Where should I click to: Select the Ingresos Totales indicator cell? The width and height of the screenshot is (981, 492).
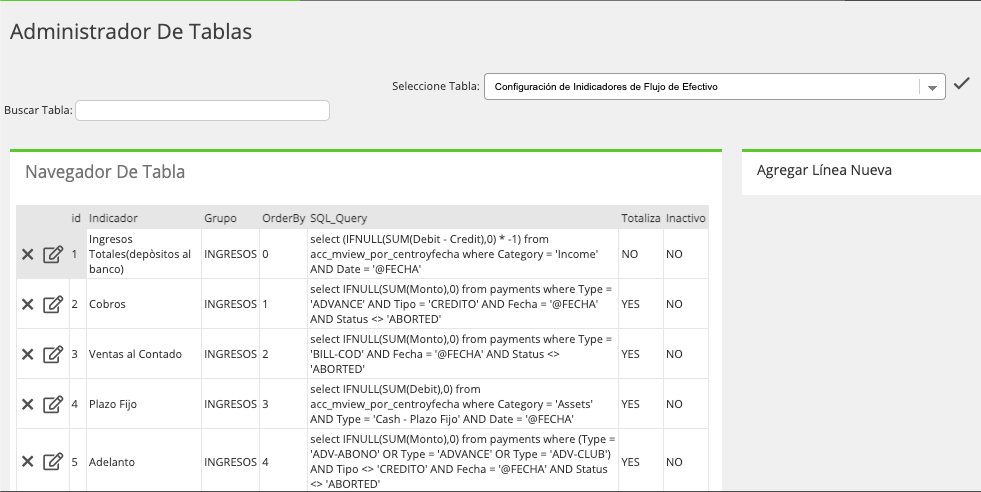click(x=144, y=254)
